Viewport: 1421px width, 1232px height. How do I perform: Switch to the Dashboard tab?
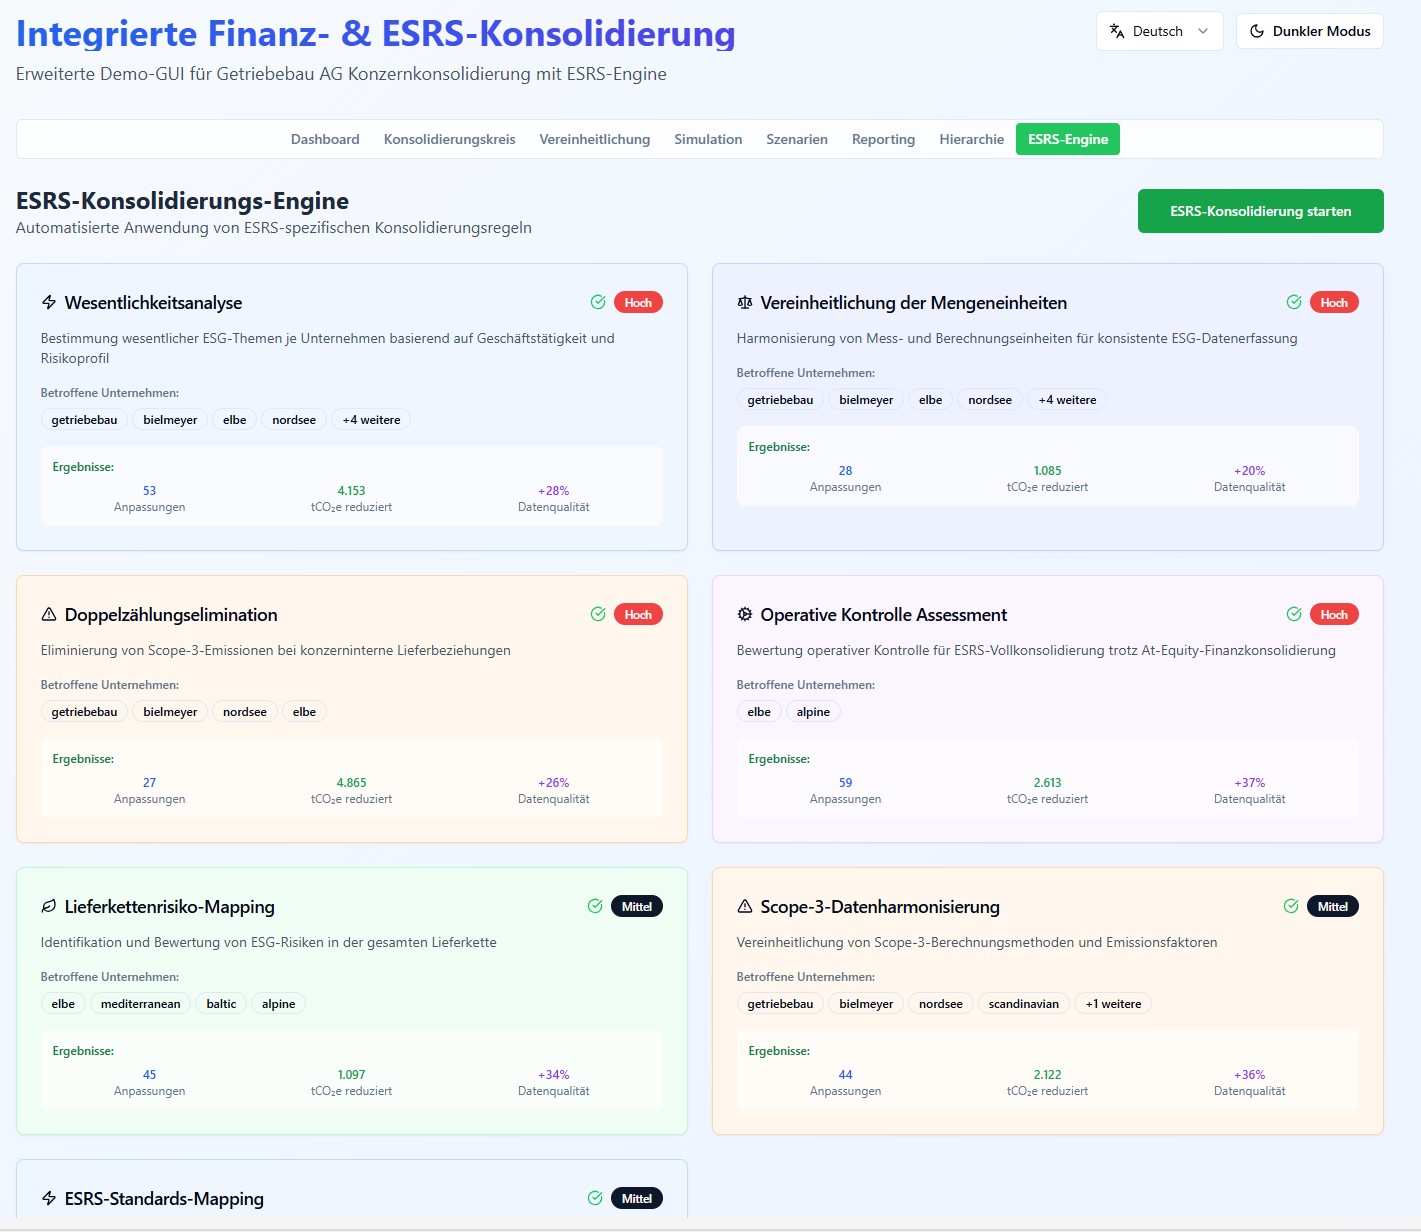[x=325, y=139]
